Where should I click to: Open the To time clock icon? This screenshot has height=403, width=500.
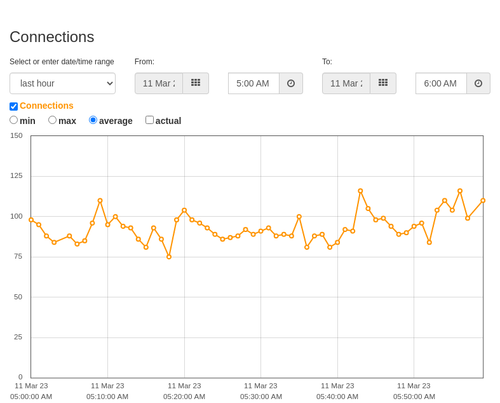478,83
